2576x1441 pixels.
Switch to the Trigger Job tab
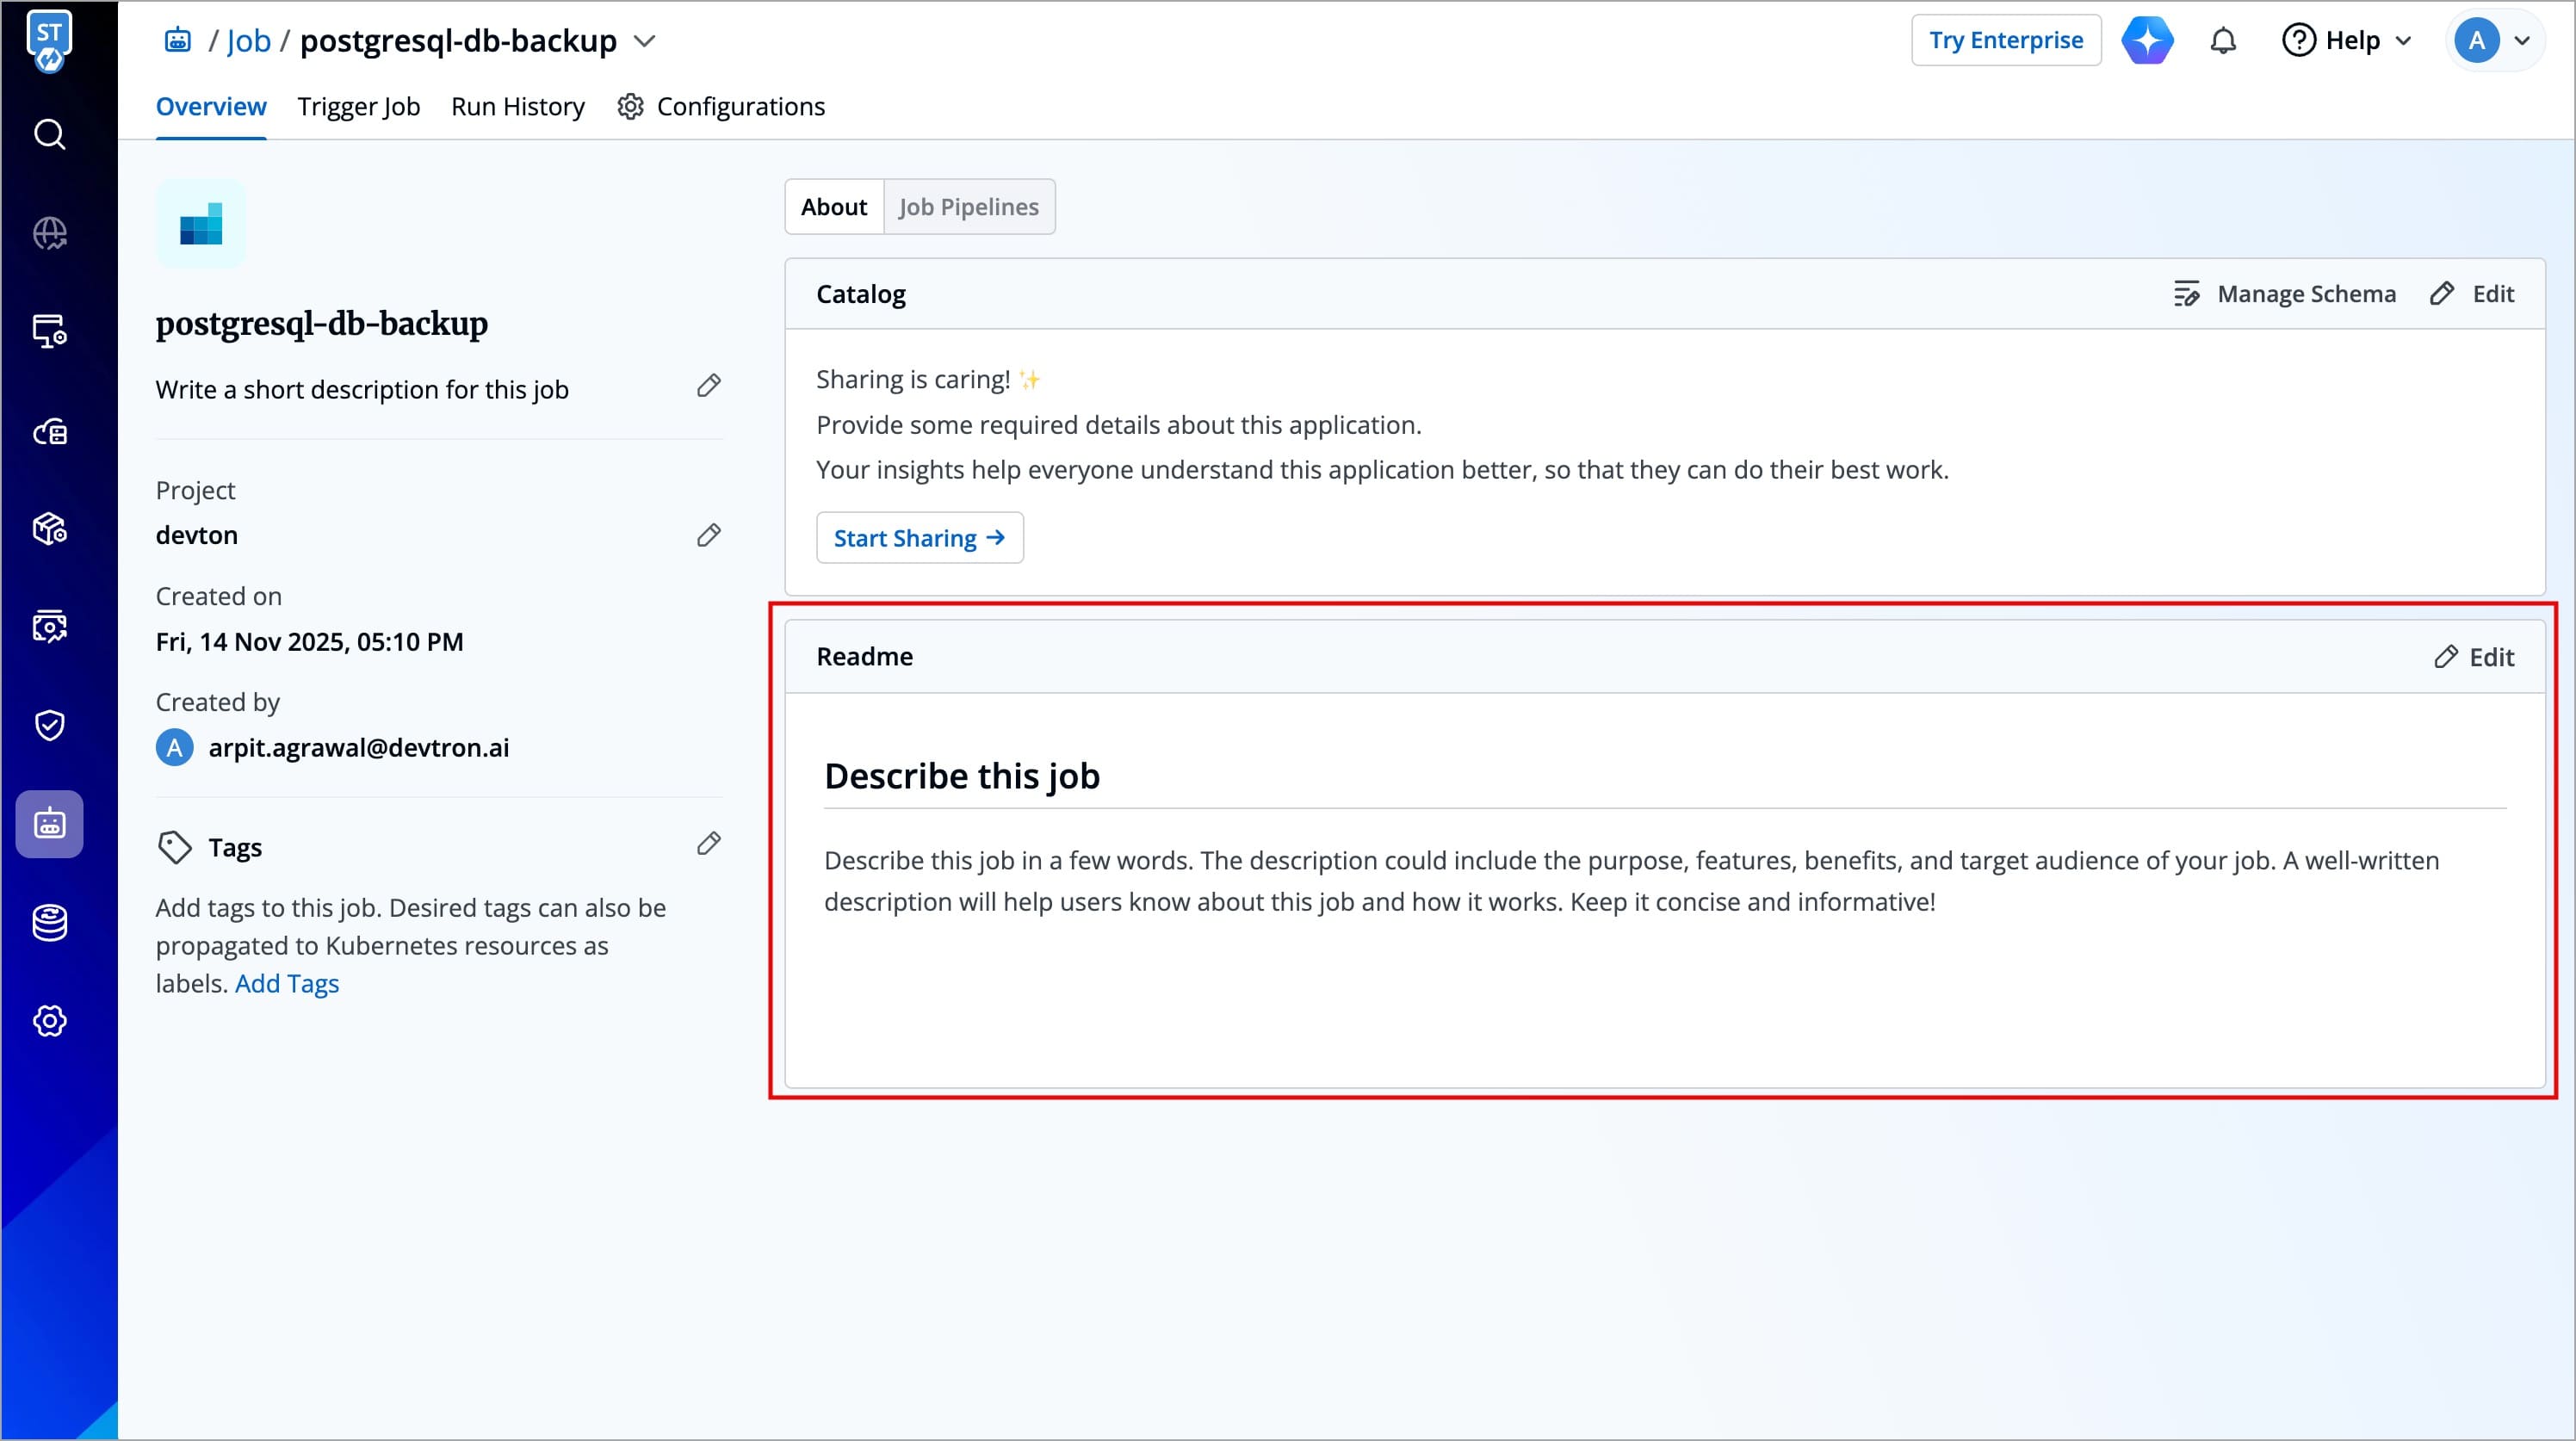[x=358, y=107]
